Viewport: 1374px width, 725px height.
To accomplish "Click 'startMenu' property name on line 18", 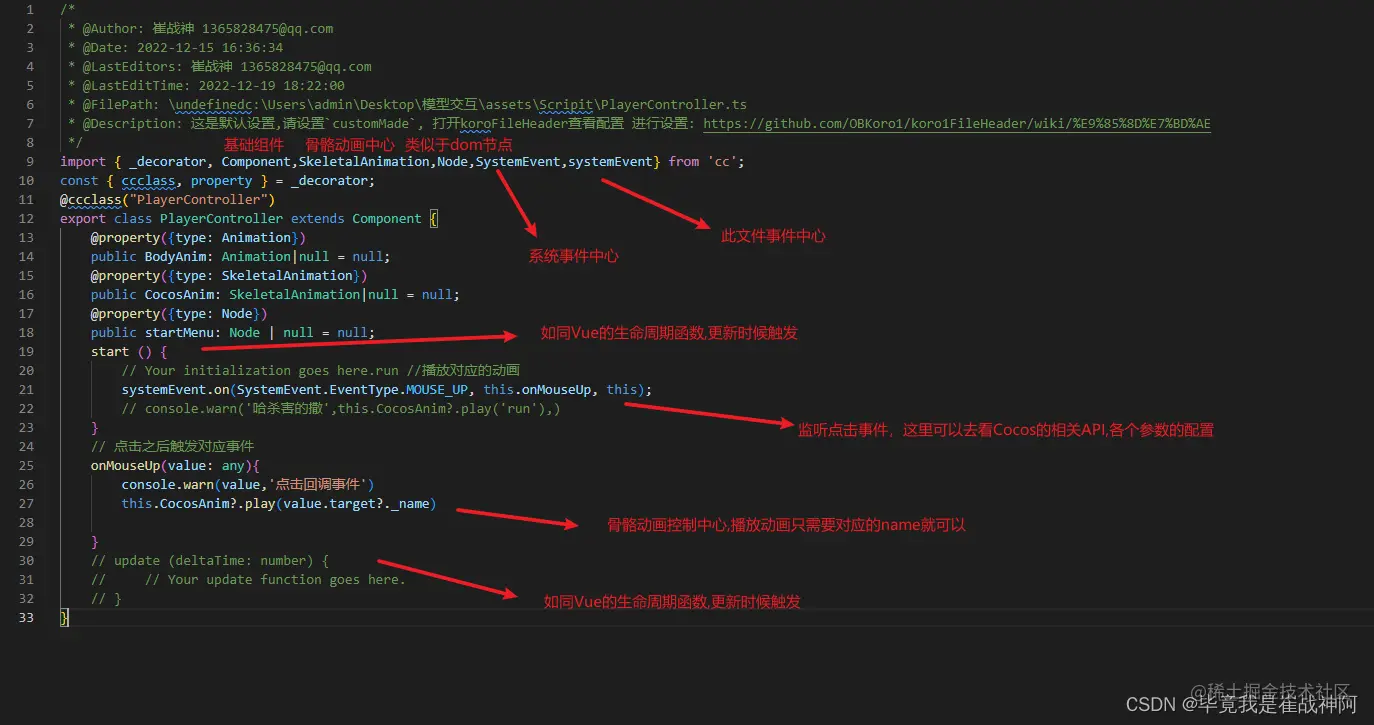I will 180,333.
